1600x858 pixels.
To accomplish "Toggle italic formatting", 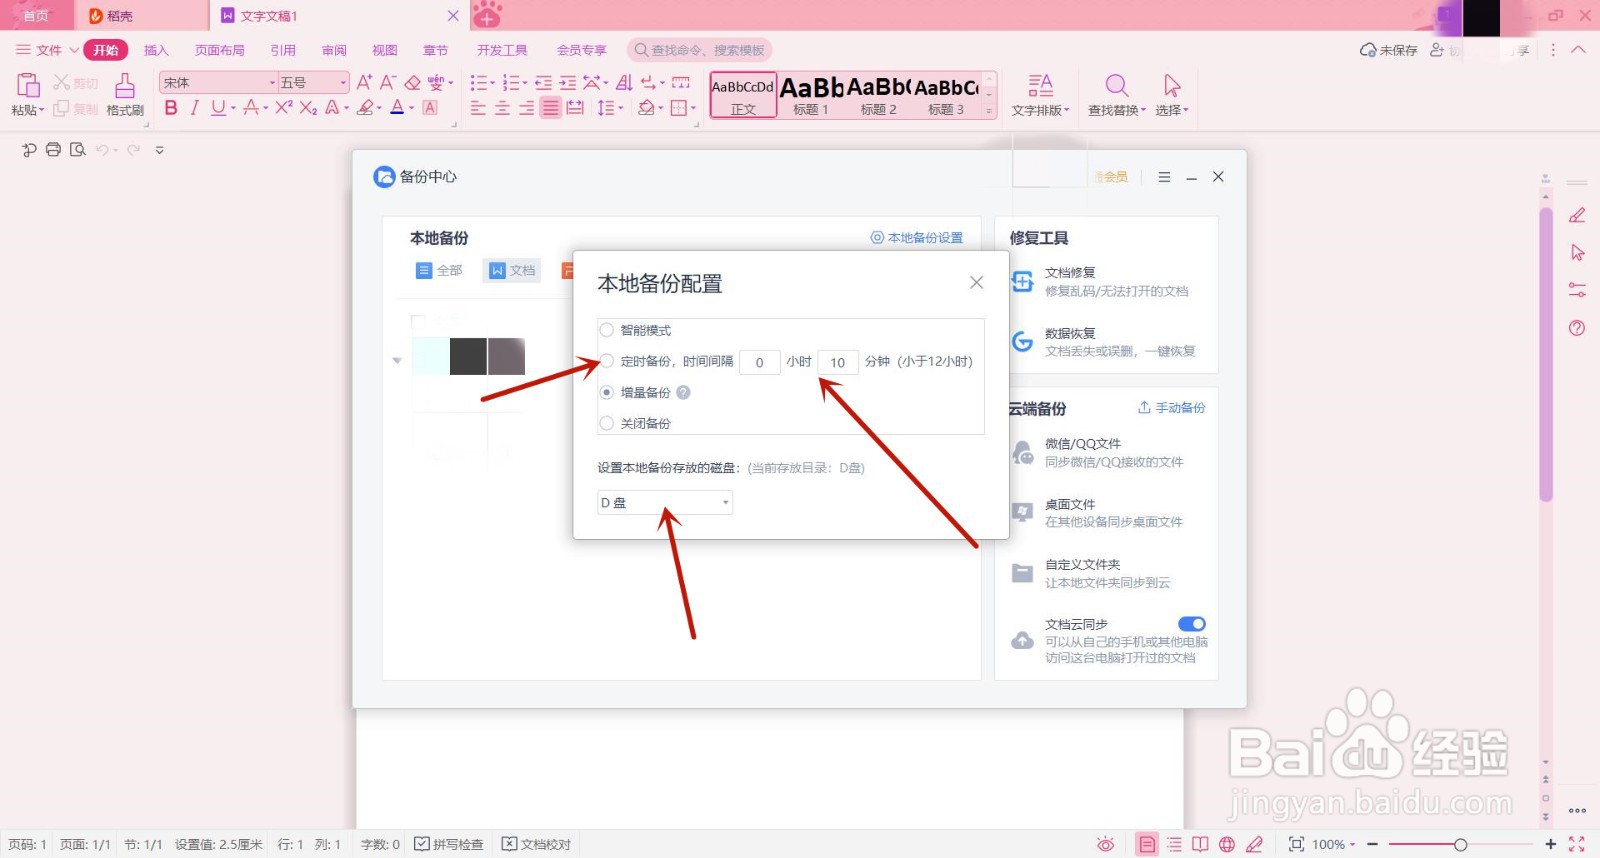I will tap(194, 108).
